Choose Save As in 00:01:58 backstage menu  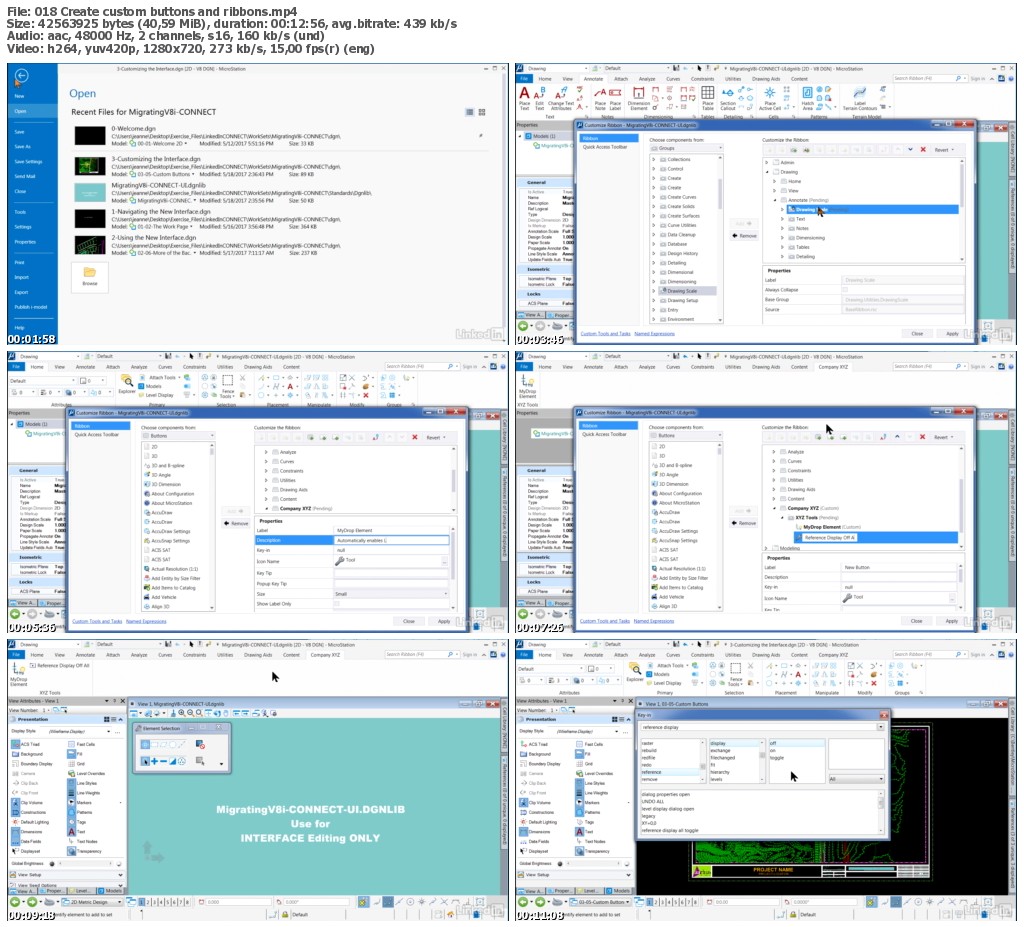22,146
